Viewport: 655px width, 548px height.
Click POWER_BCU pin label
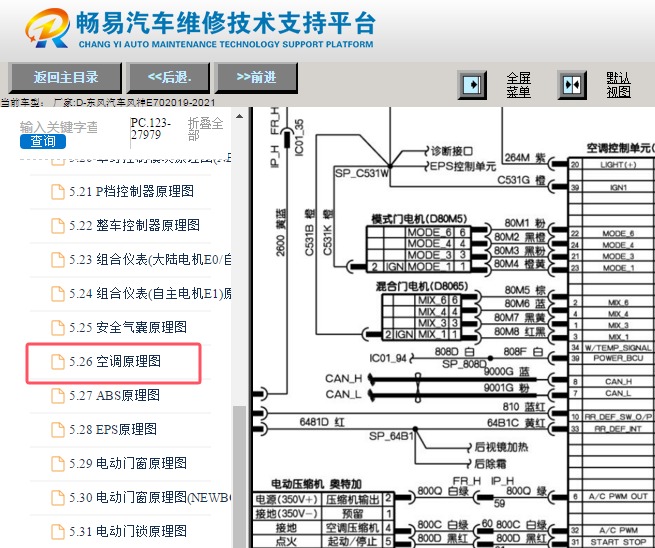coord(618,358)
